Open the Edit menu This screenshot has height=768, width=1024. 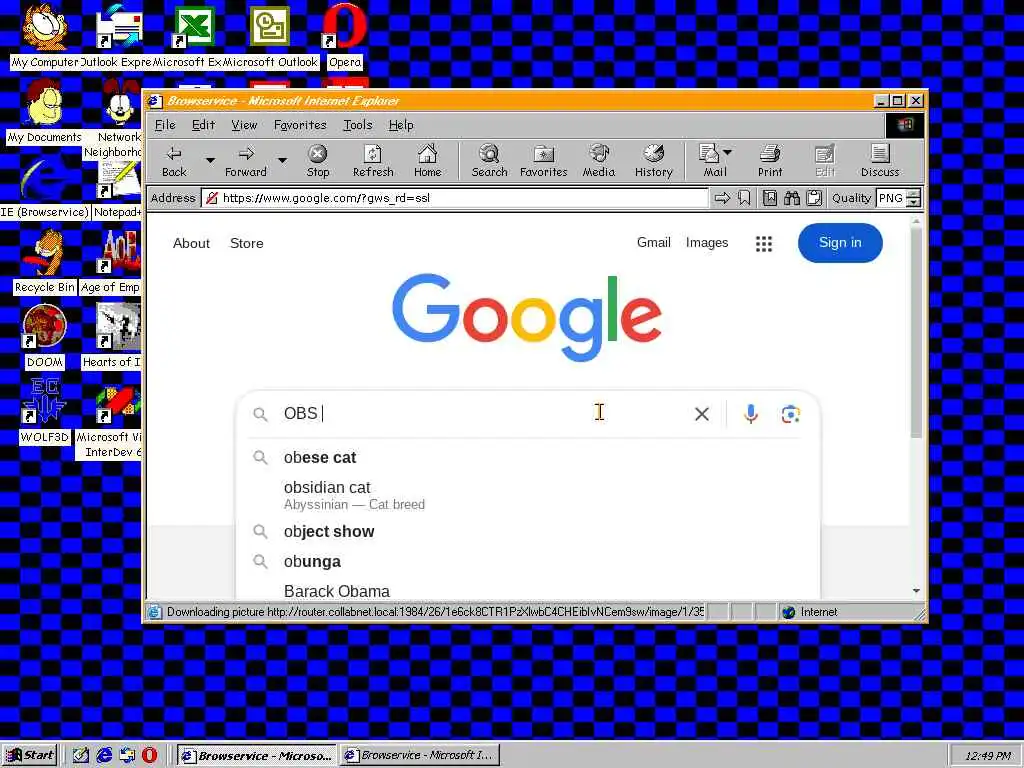pyautogui.click(x=203, y=125)
